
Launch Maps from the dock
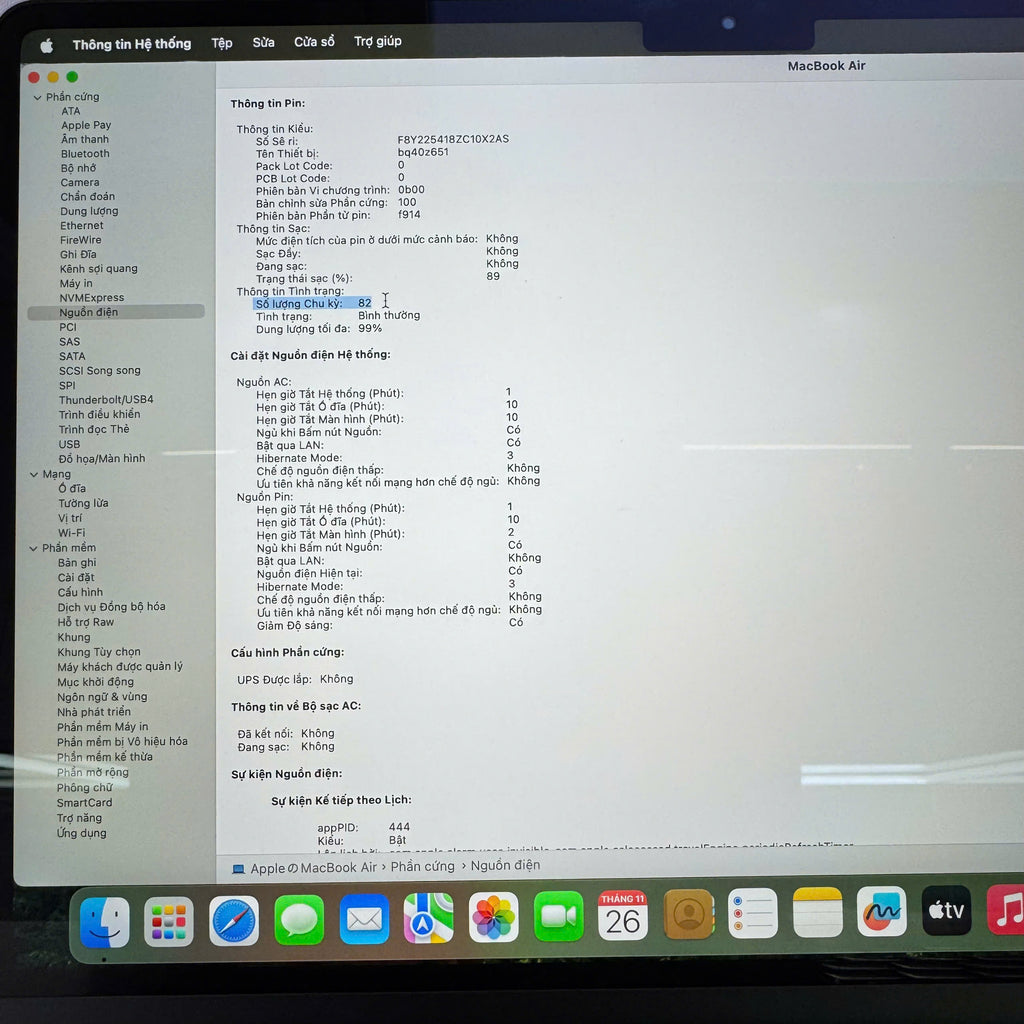(429, 918)
